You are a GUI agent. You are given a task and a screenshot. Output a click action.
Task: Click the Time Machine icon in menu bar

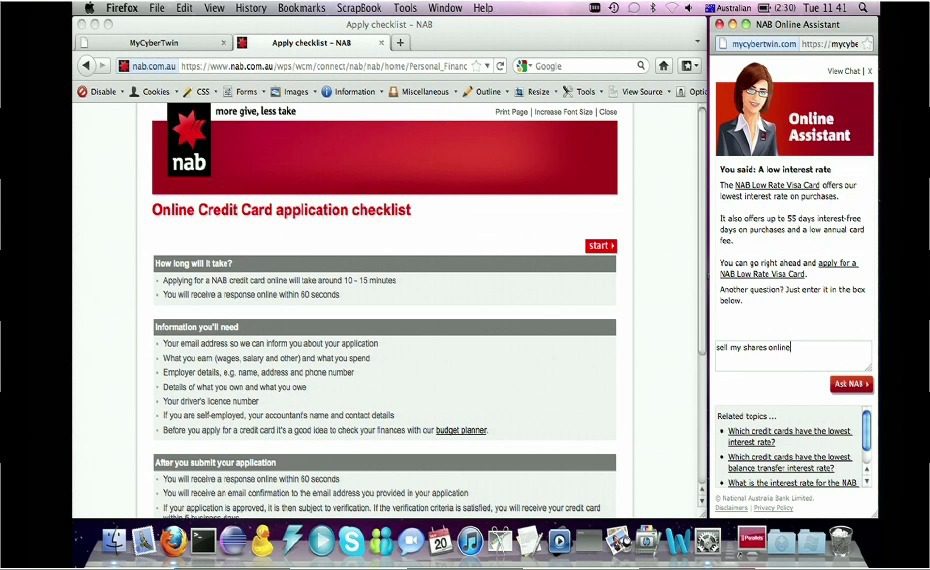pos(614,8)
